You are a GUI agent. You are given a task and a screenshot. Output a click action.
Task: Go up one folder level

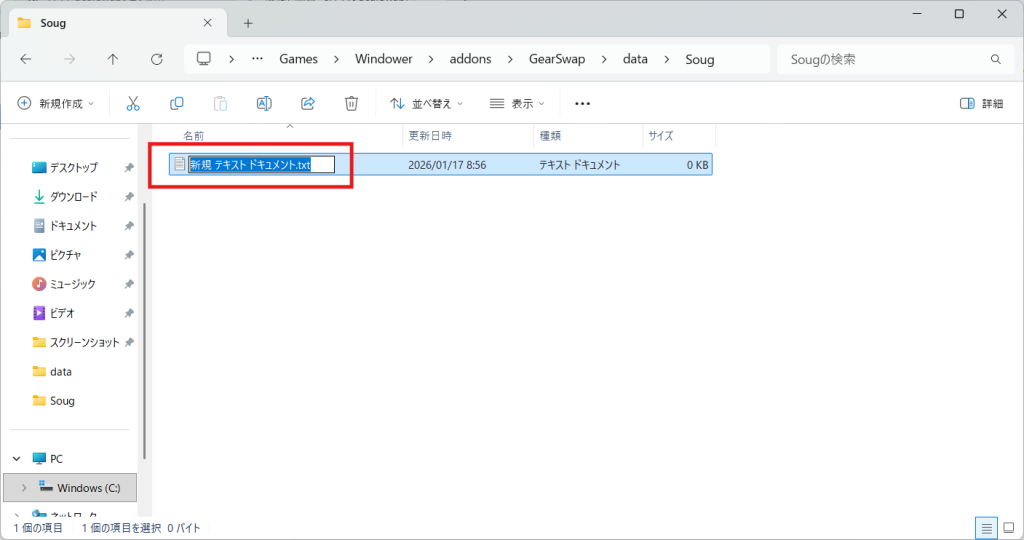113,59
